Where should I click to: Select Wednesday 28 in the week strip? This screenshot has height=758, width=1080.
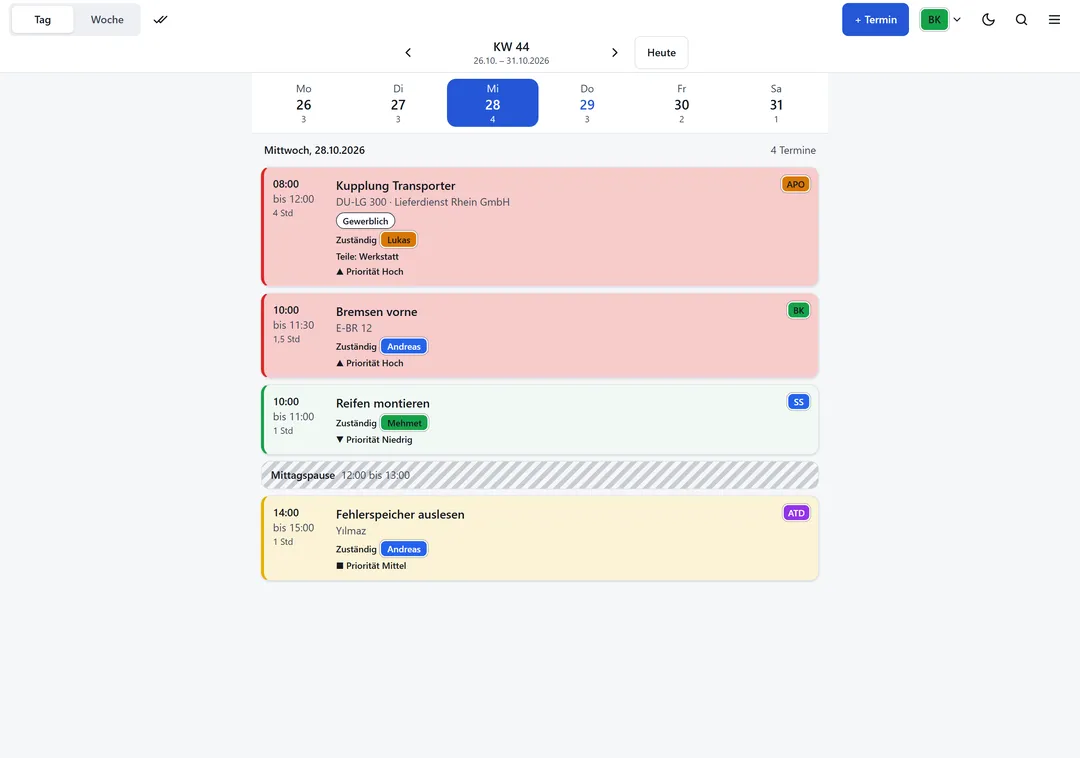(x=492, y=103)
